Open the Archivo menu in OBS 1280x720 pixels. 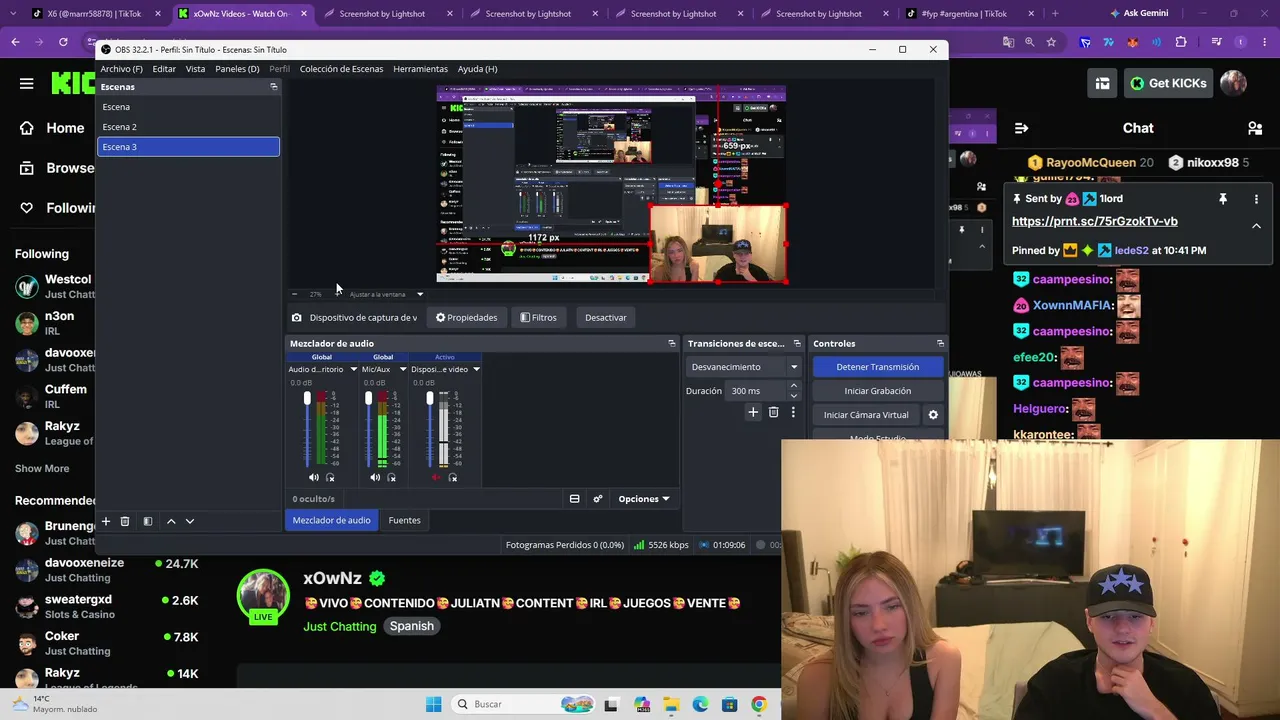[x=121, y=69]
